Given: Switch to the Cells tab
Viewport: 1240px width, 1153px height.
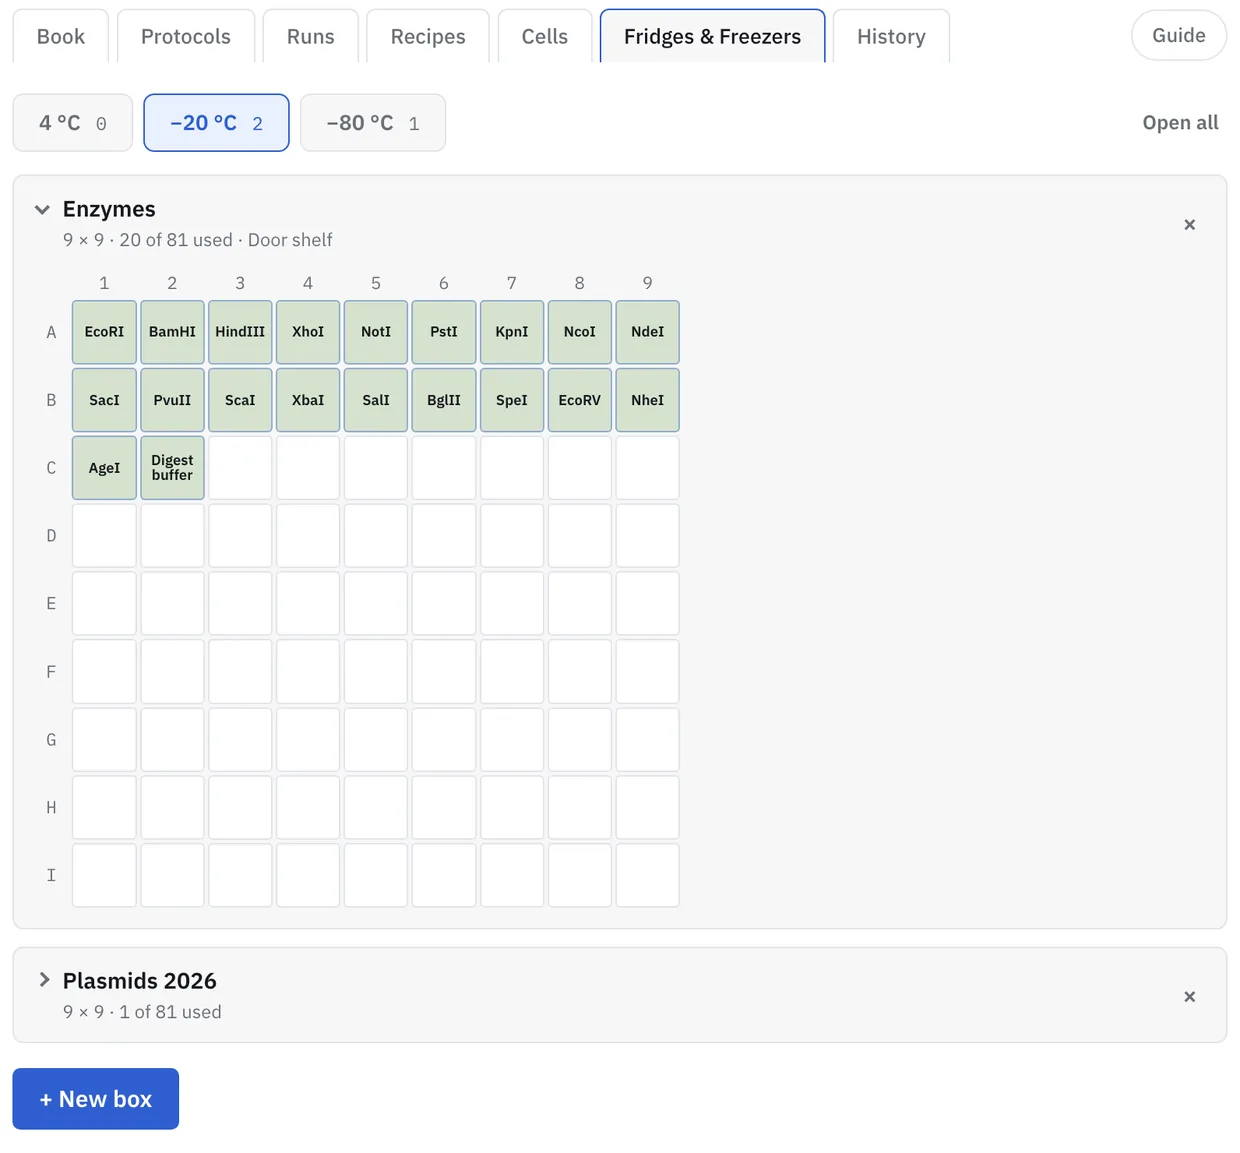Looking at the screenshot, I should [545, 36].
